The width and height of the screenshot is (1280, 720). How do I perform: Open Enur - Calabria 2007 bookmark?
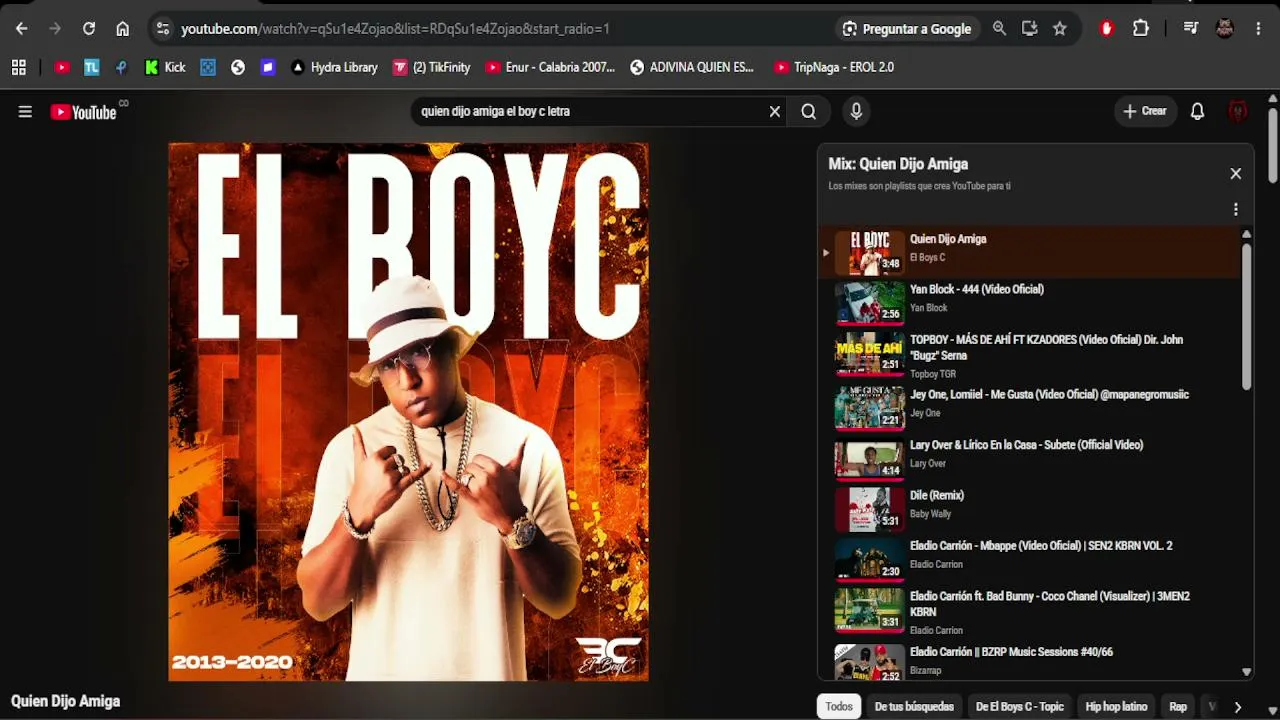[x=550, y=67]
